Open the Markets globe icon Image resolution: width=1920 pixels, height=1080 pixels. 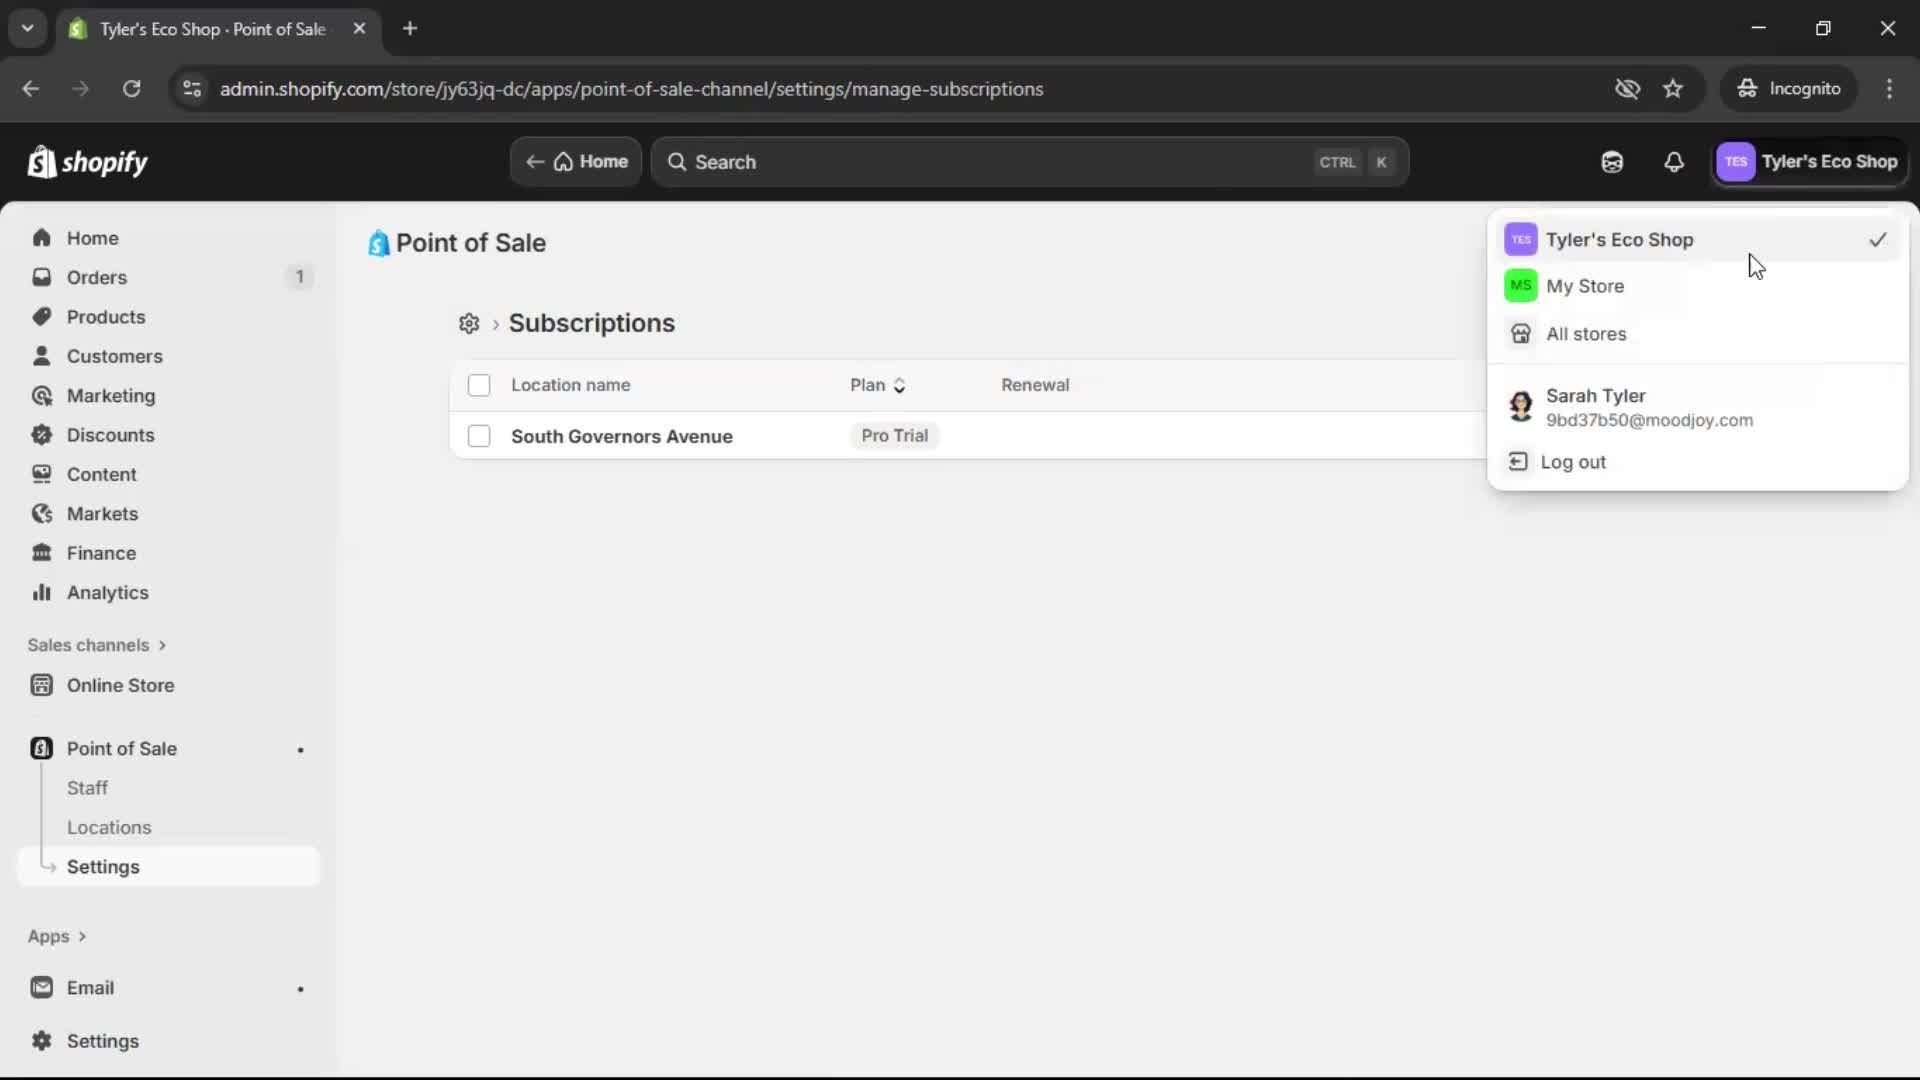41,514
